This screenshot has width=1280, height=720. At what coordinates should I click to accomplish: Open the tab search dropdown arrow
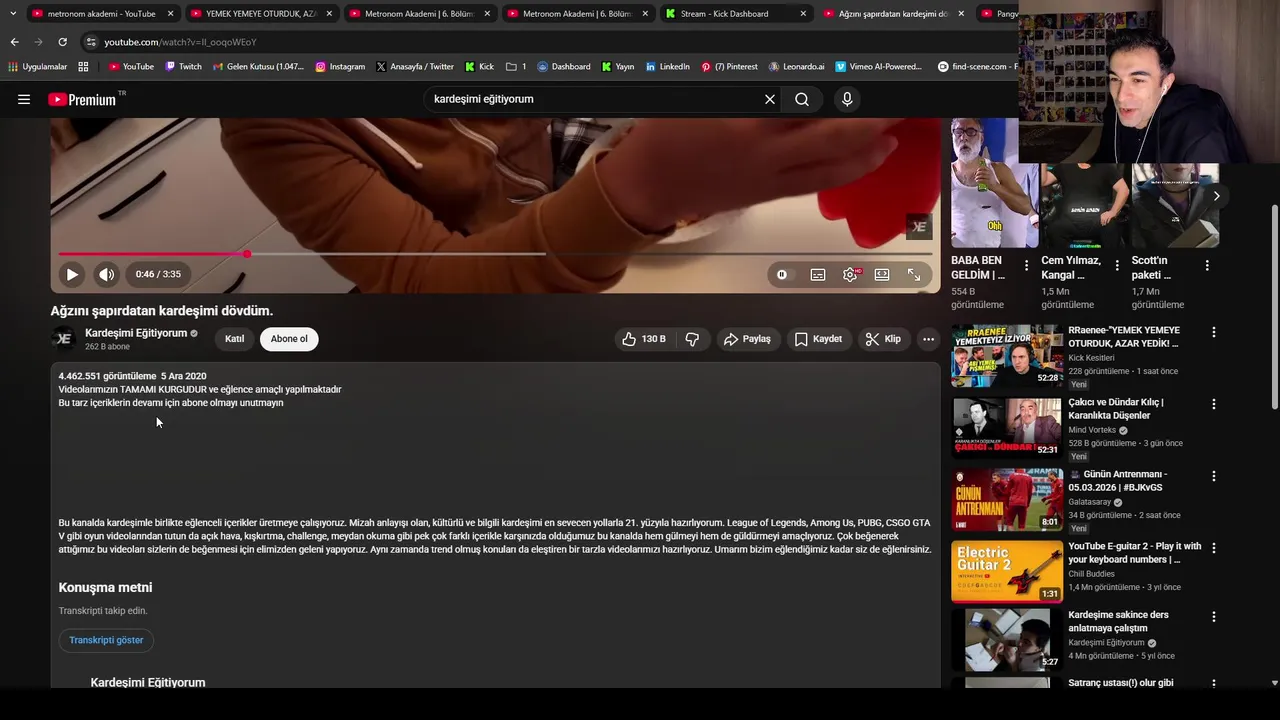click(x=12, y=14)
